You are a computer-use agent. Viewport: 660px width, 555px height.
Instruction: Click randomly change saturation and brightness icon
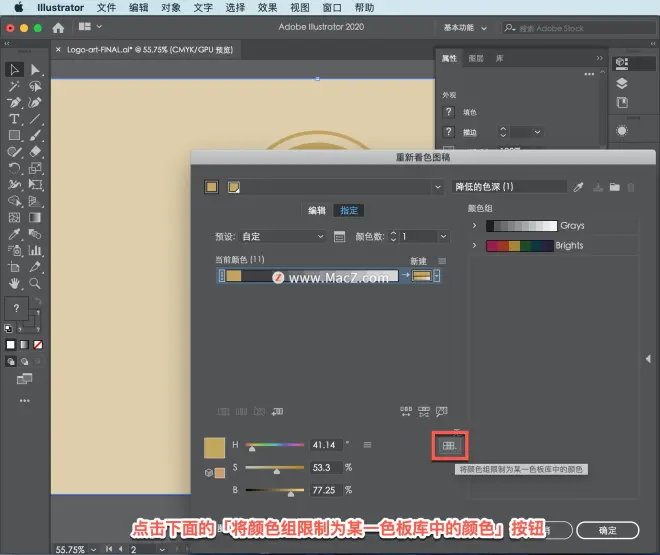pos(424,412)
